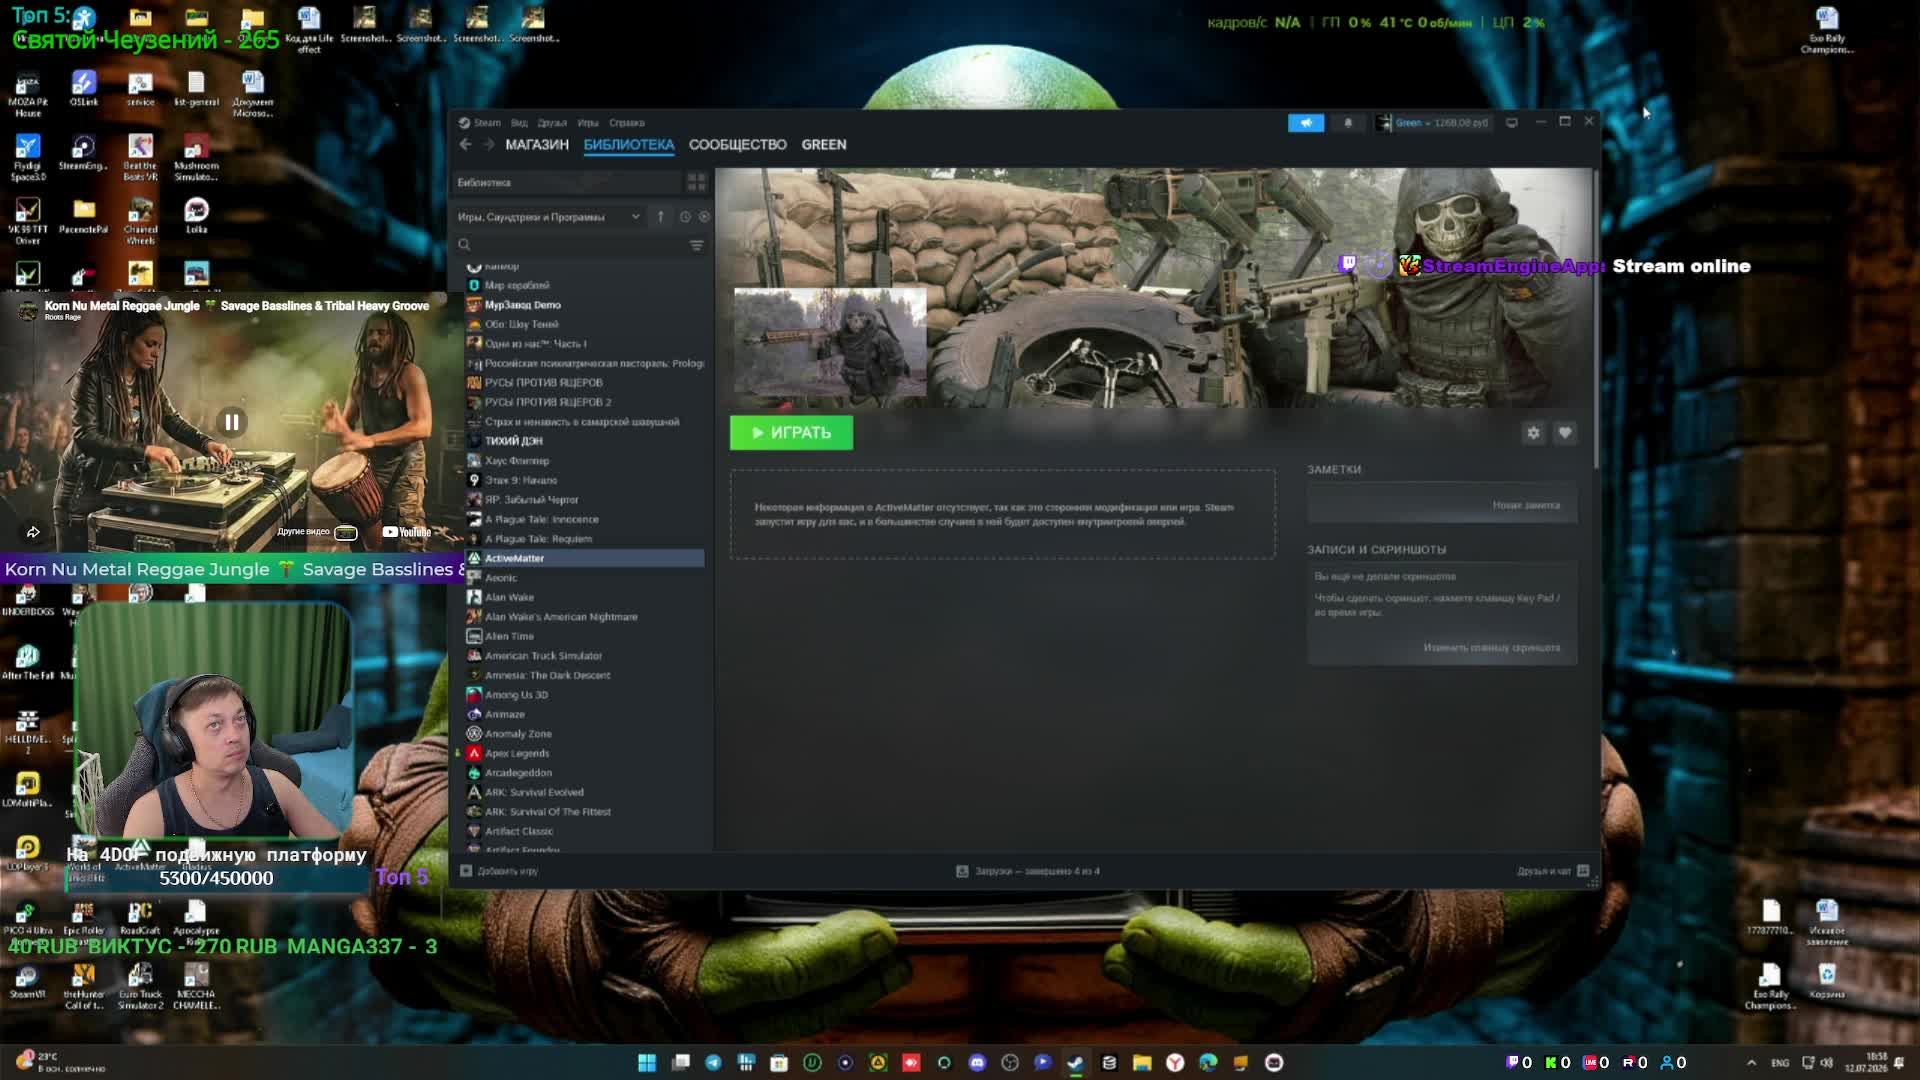Screen dimensions: 1920x1080
Task: Open the Mushroom Simulator desktop shortcut
Action: coord(196,157)
